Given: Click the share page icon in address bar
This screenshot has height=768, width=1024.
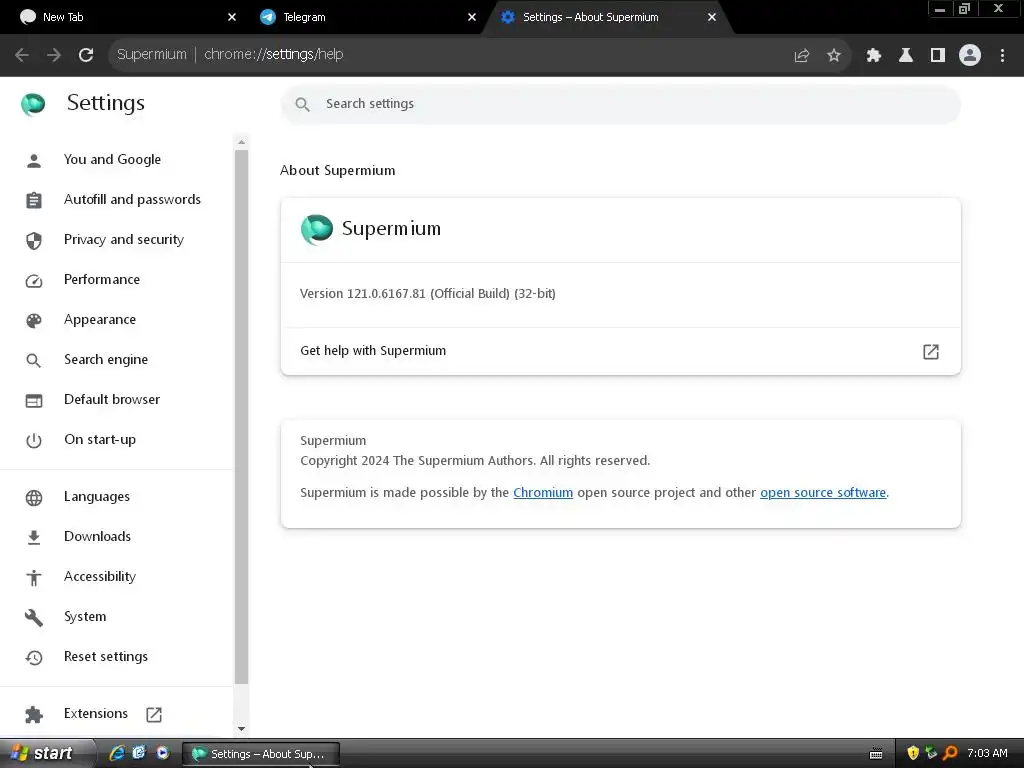Looking at the screenshot, I should [801, 56].
